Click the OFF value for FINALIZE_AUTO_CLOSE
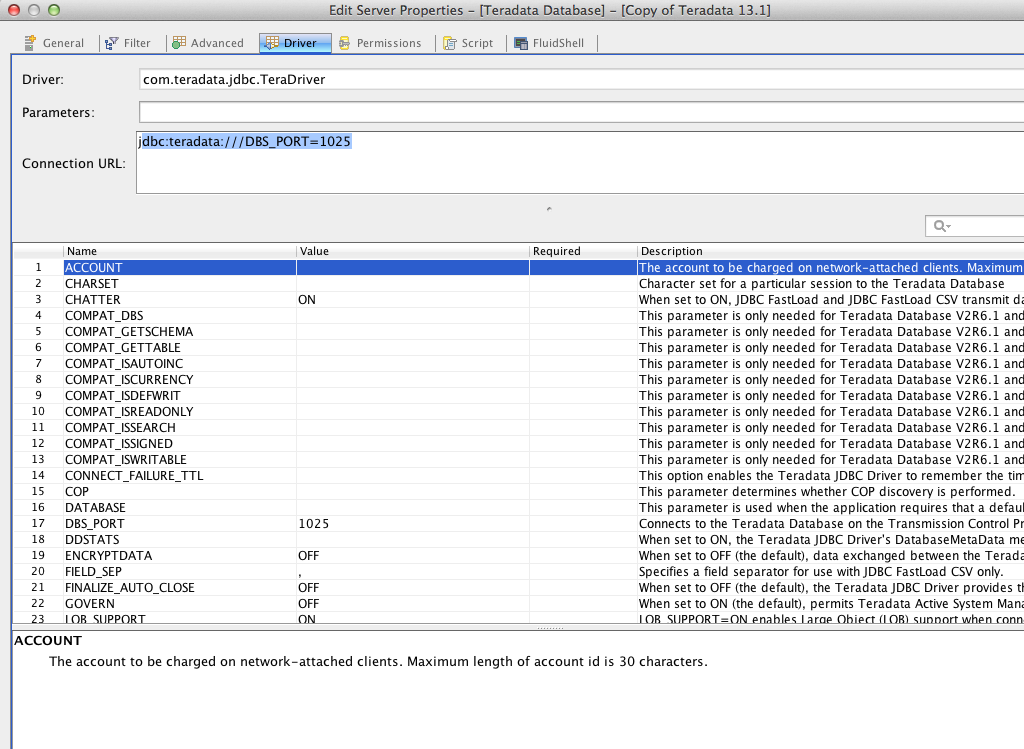The image size is (1024, 749). (308, 588)
